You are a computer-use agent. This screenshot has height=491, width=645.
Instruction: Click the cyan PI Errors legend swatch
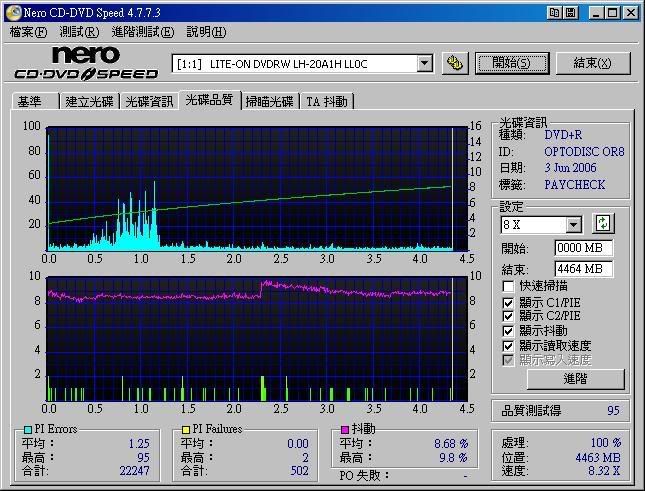tap(28, 430)
